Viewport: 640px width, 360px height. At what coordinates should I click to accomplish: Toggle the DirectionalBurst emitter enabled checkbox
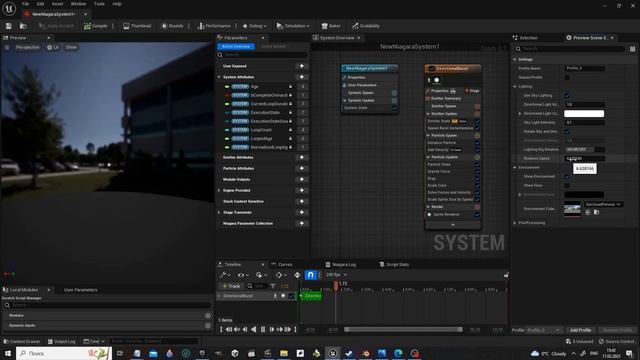431,69
